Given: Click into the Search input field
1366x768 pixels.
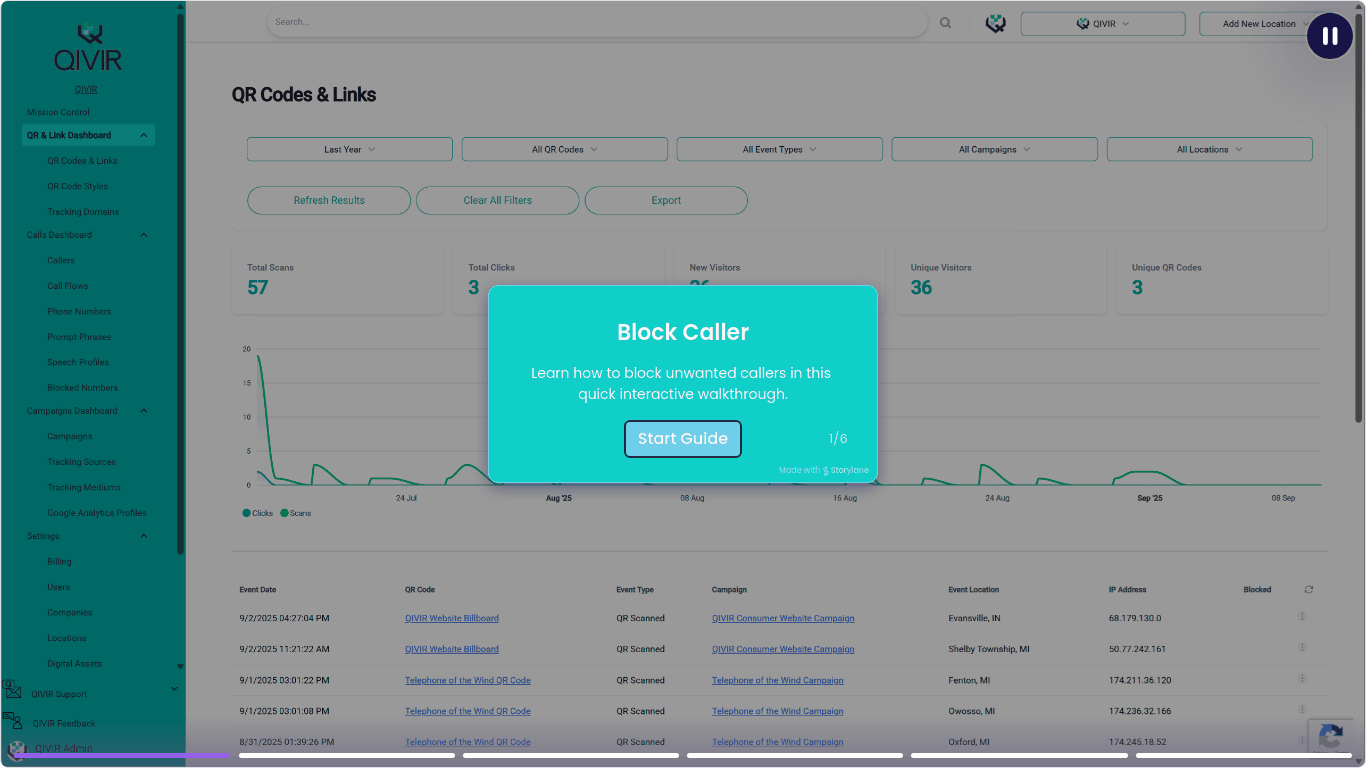Looking at the screenshot, I should 597,22.
